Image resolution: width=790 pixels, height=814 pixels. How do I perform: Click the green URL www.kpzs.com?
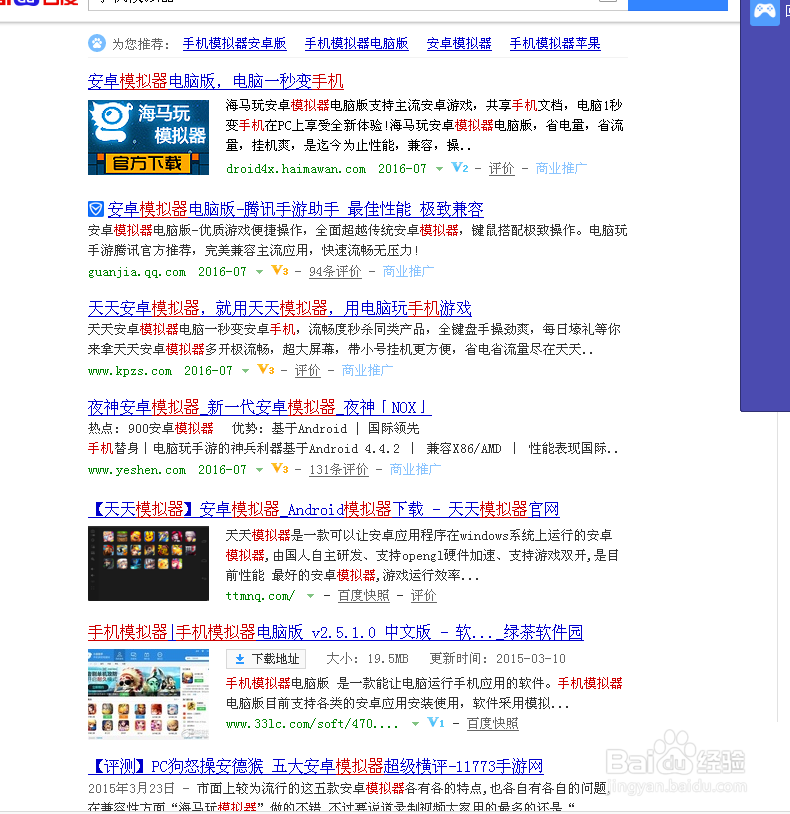click(x=130, y=371)
